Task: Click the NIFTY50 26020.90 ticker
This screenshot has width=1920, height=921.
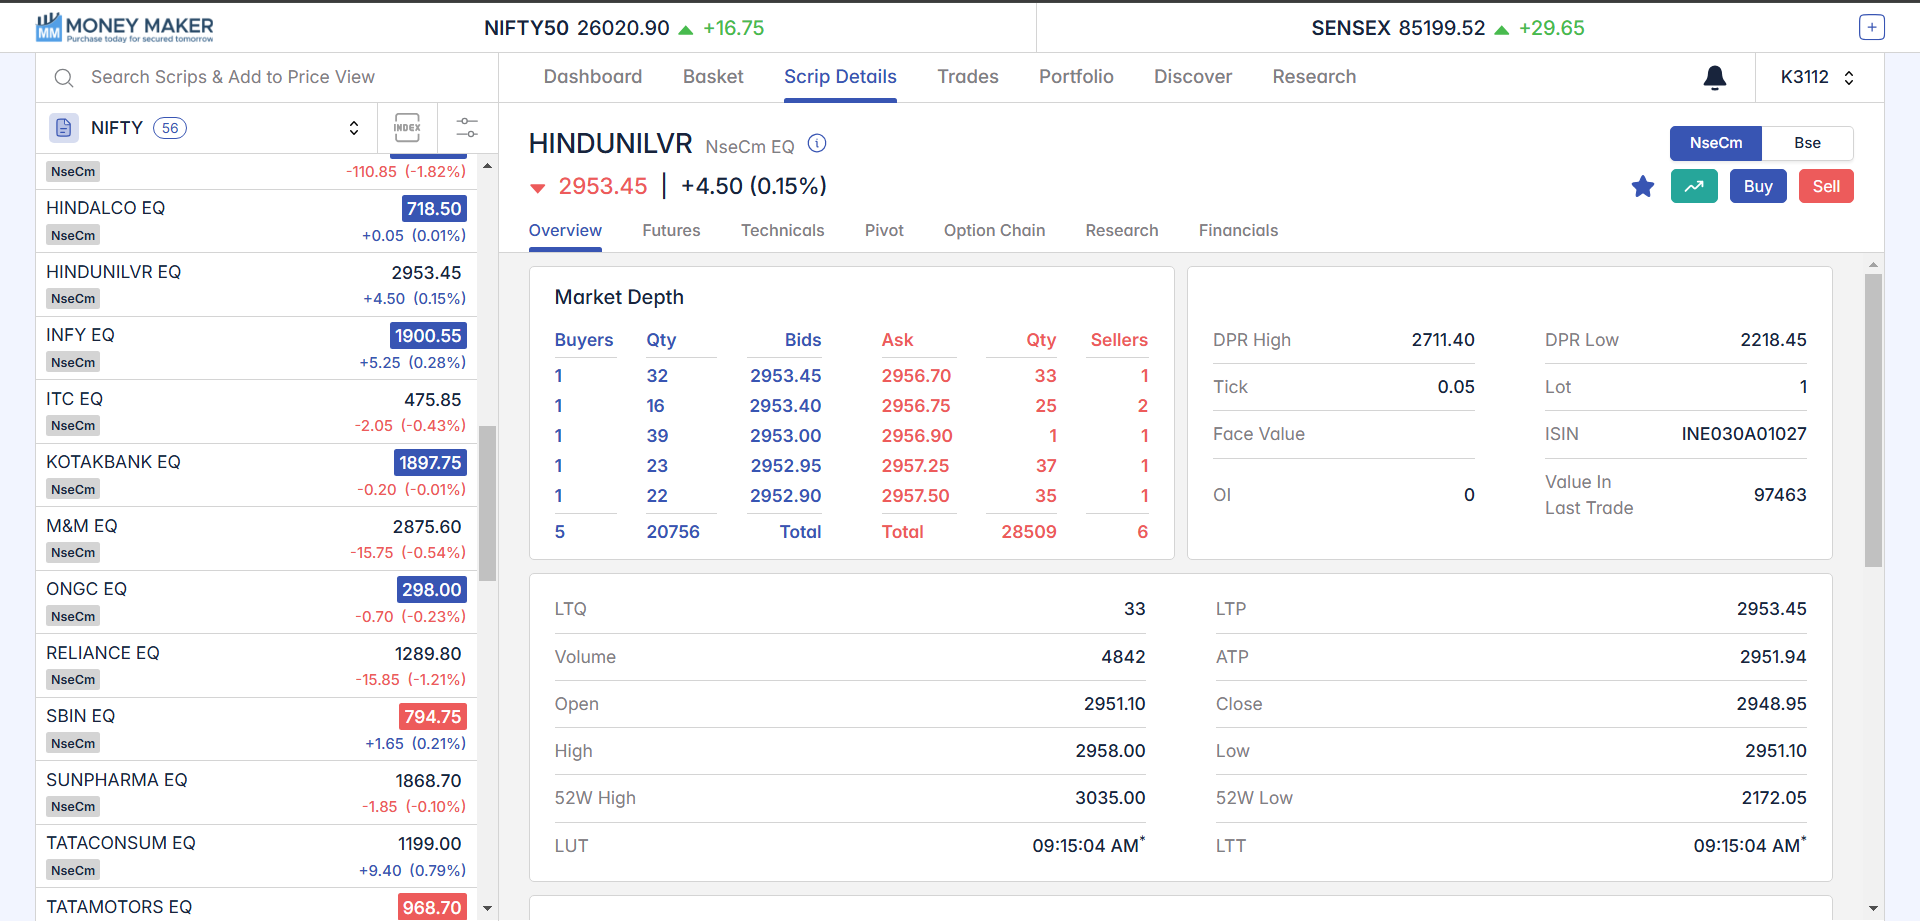Action: coord(577,28)
